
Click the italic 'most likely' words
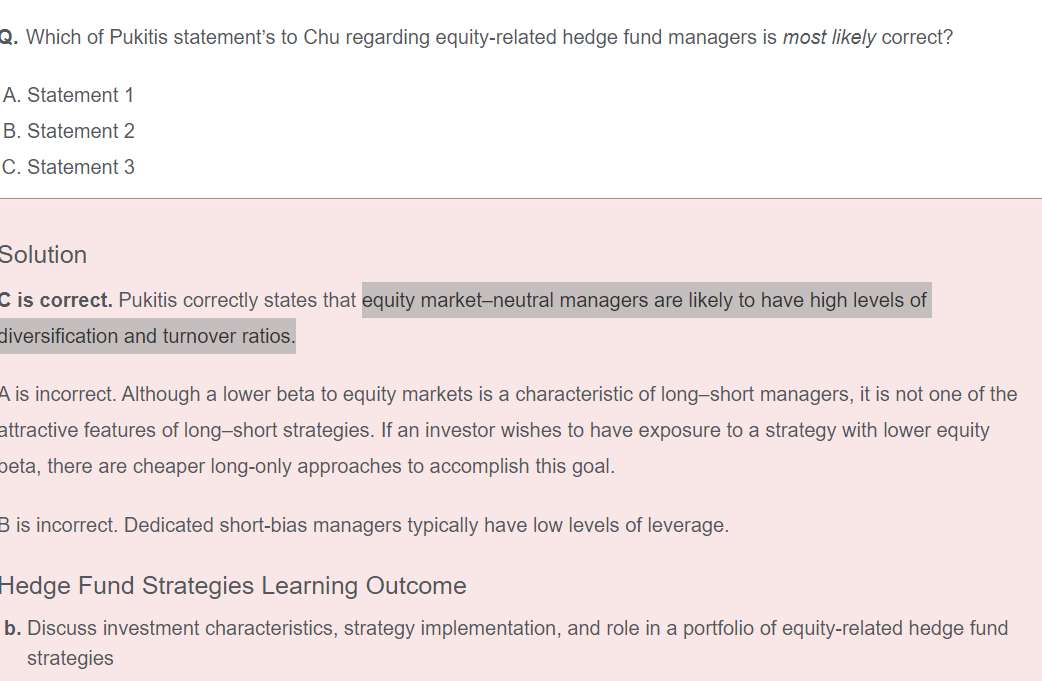coord(829,38)
